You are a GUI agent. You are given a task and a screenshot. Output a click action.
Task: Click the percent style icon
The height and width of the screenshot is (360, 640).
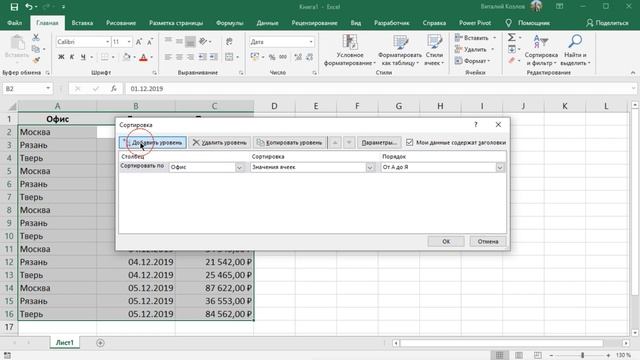point(272,57)
